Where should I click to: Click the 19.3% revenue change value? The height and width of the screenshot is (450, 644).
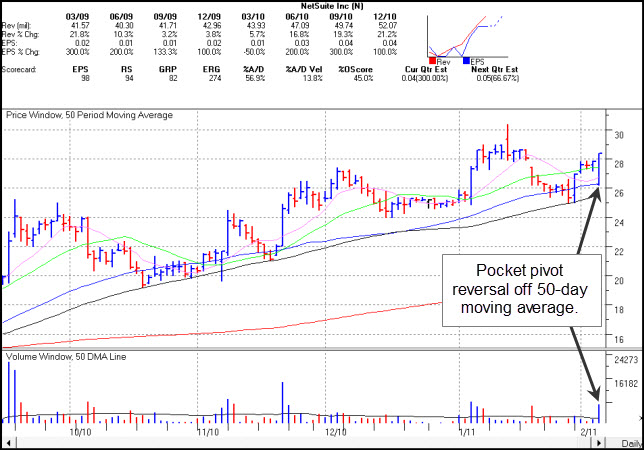(343, 34)
